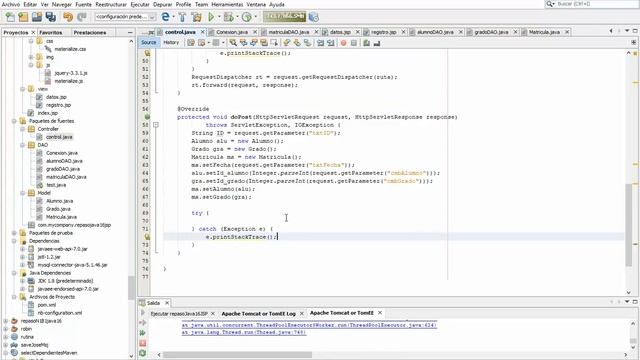The image size is (640, 360).
Task: Collapse the Archivos de Proyecto node
Action: click(x=14, y=297)
